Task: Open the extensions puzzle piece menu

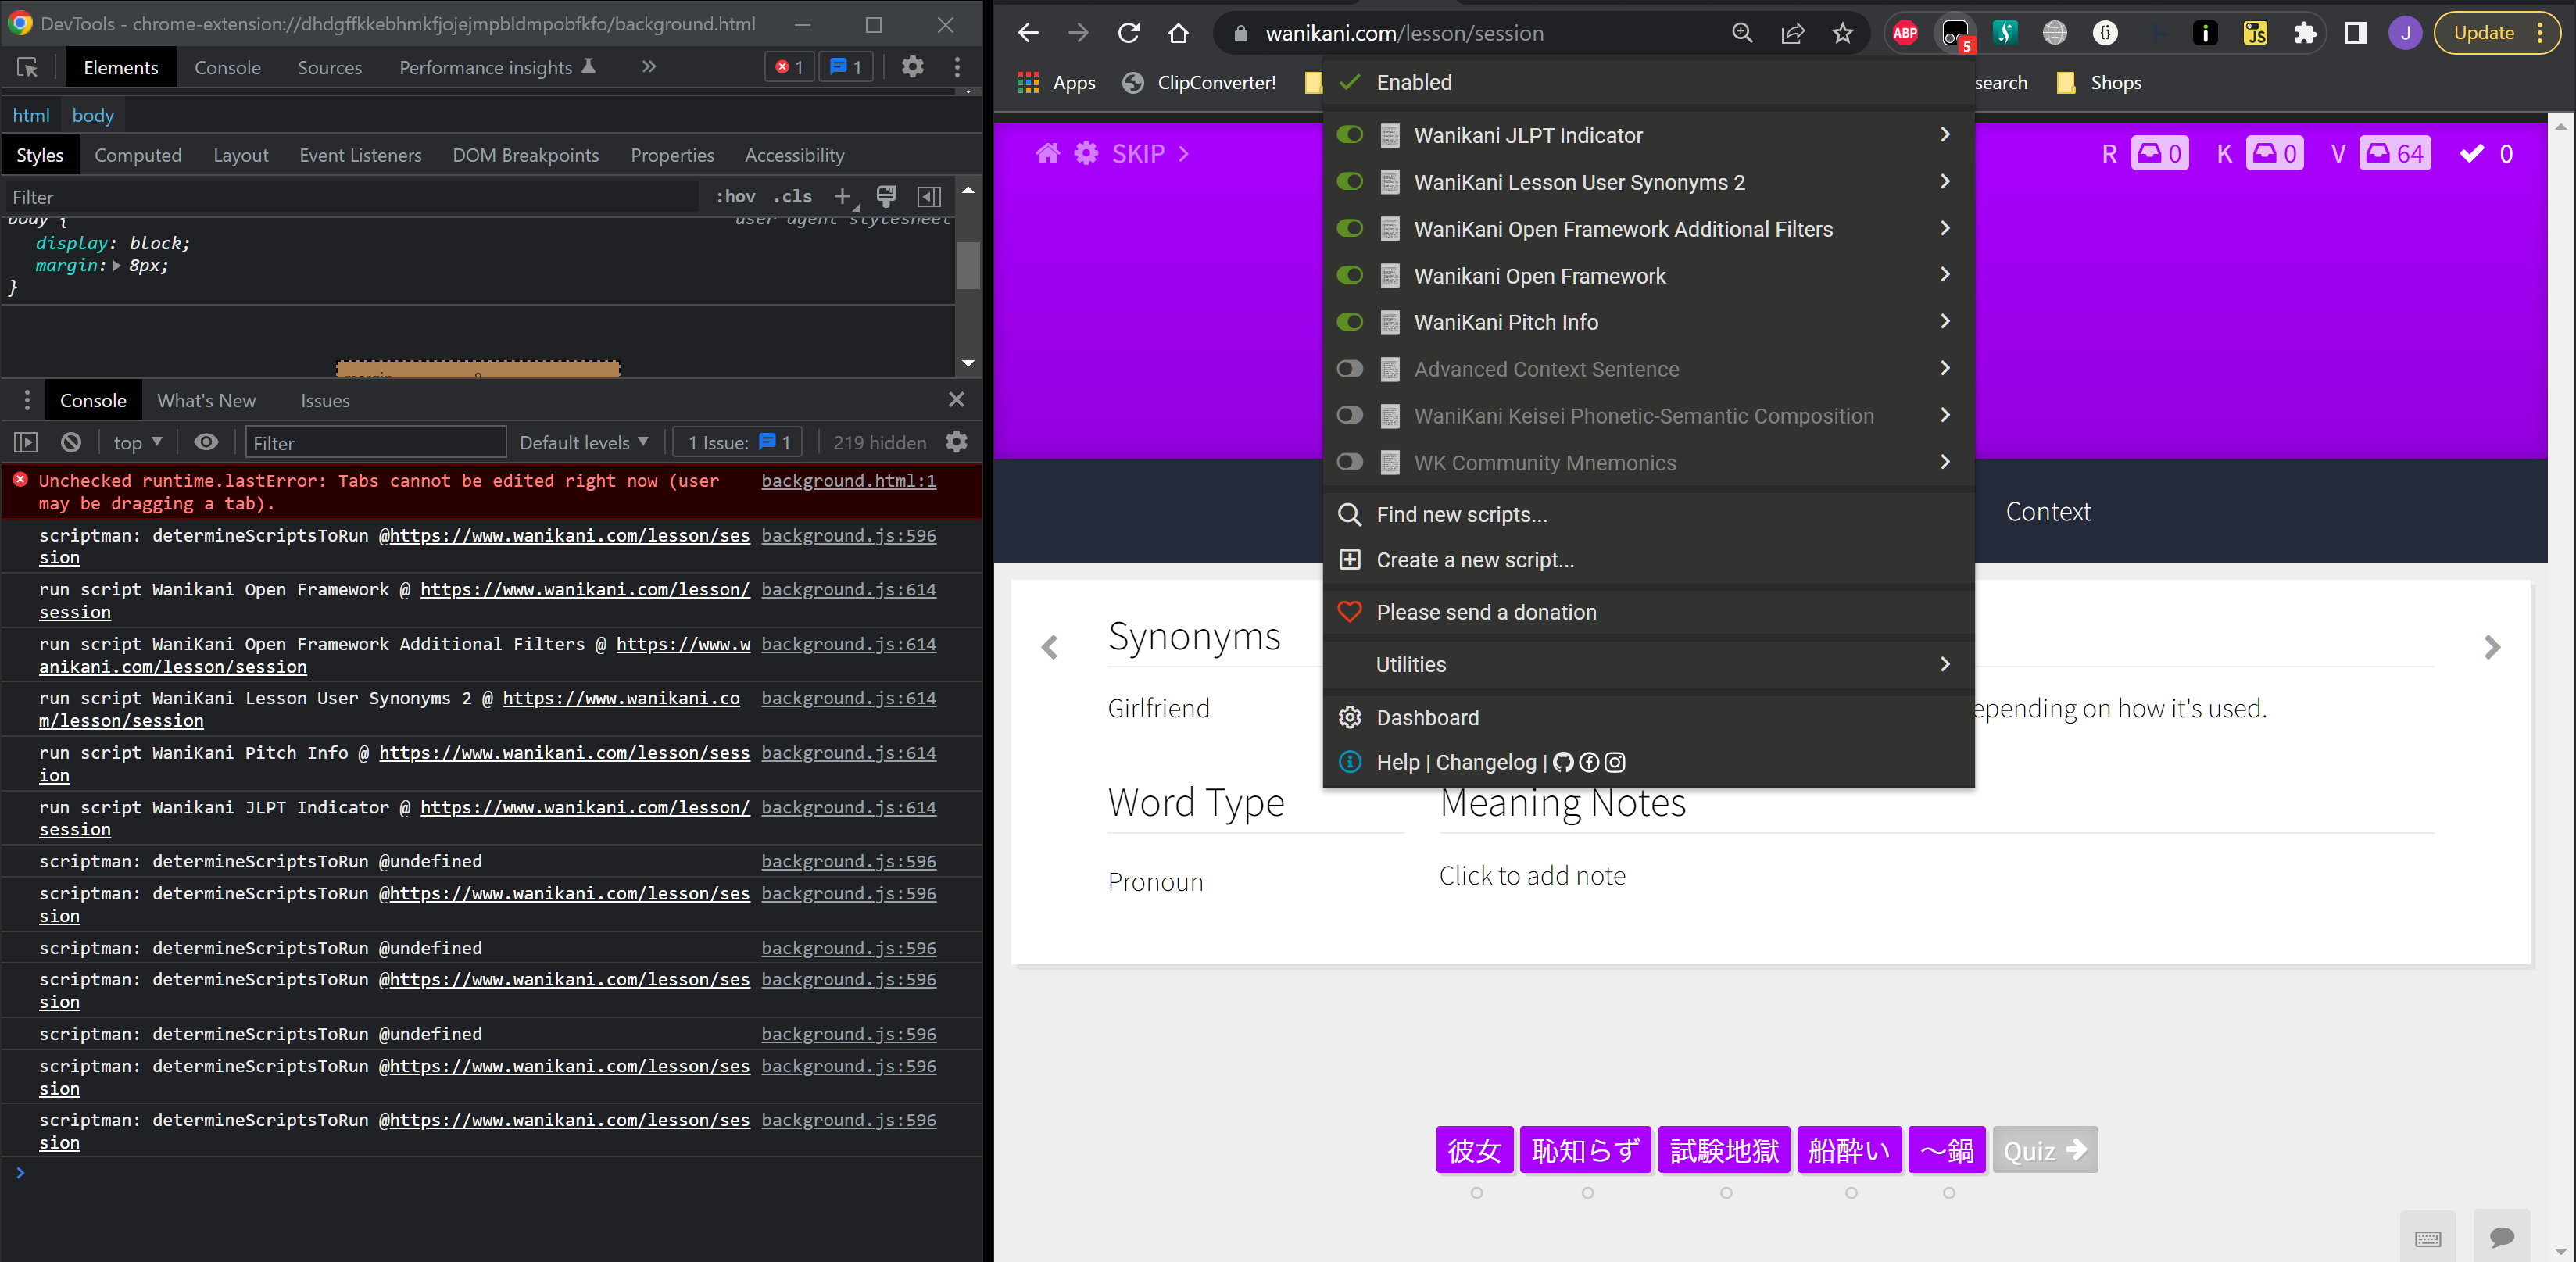Action: tap(2305, 33)
